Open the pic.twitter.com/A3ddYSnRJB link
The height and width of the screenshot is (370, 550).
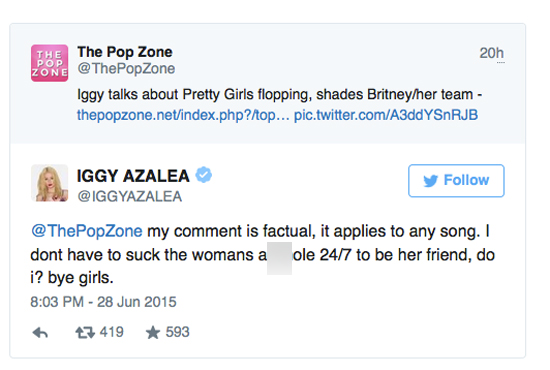coord(386,115)
